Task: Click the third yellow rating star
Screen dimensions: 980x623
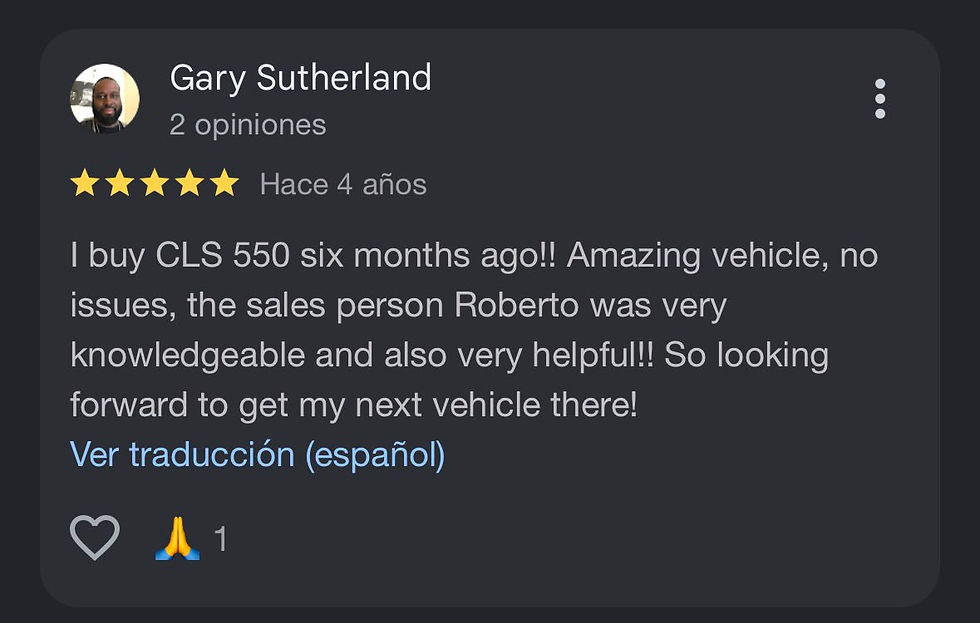Action: click(x=154, y=183)
